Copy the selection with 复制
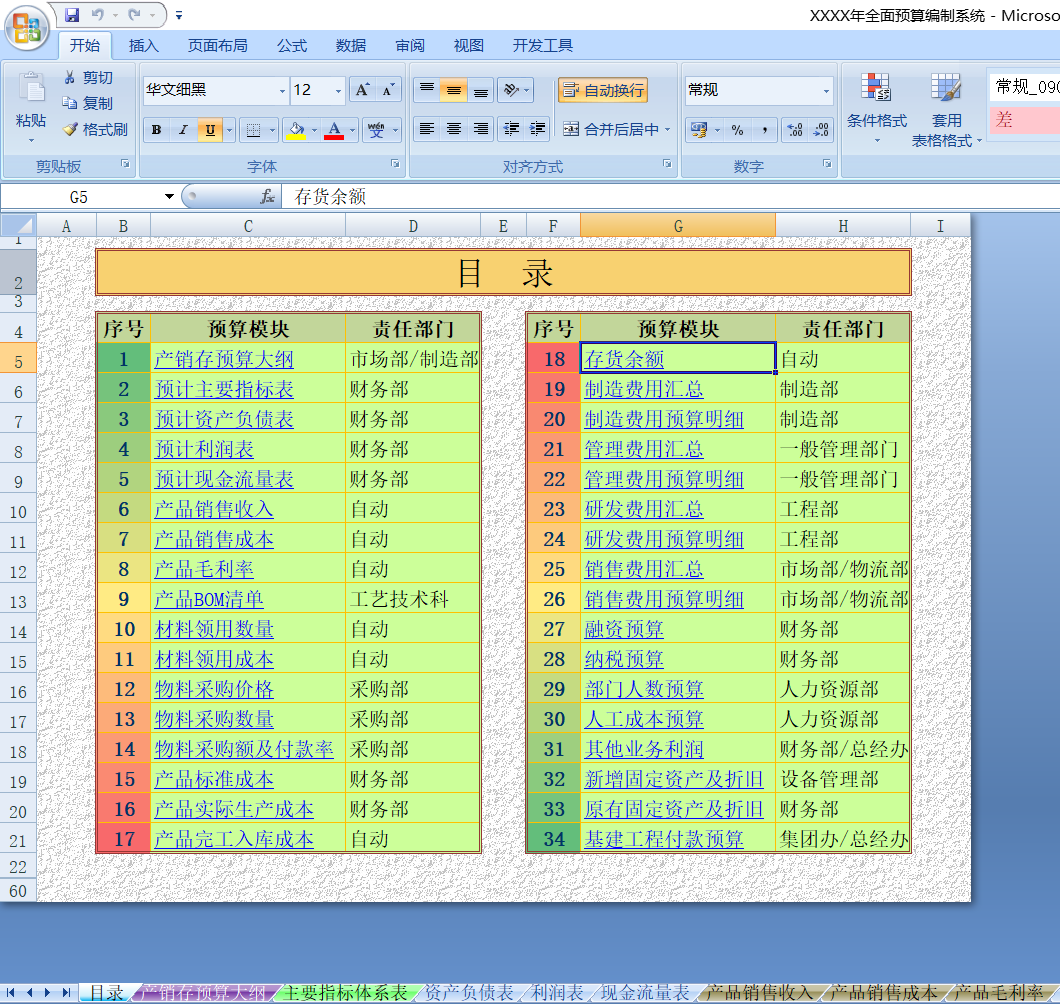 coord(88,103)
